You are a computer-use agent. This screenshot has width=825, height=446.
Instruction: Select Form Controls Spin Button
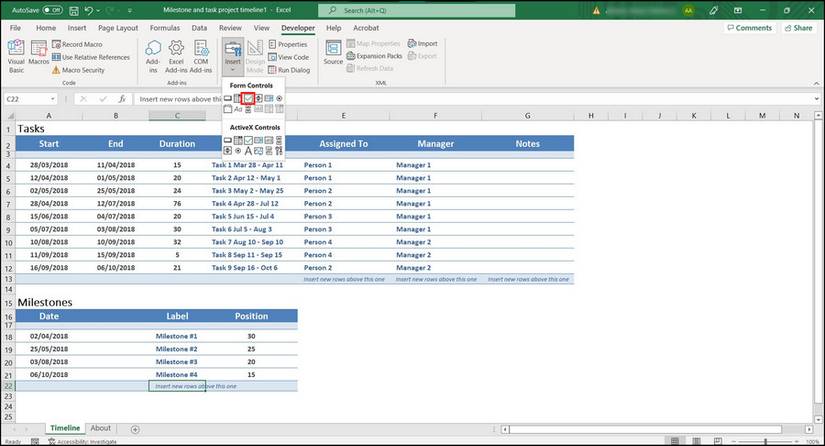click(258, 98)
